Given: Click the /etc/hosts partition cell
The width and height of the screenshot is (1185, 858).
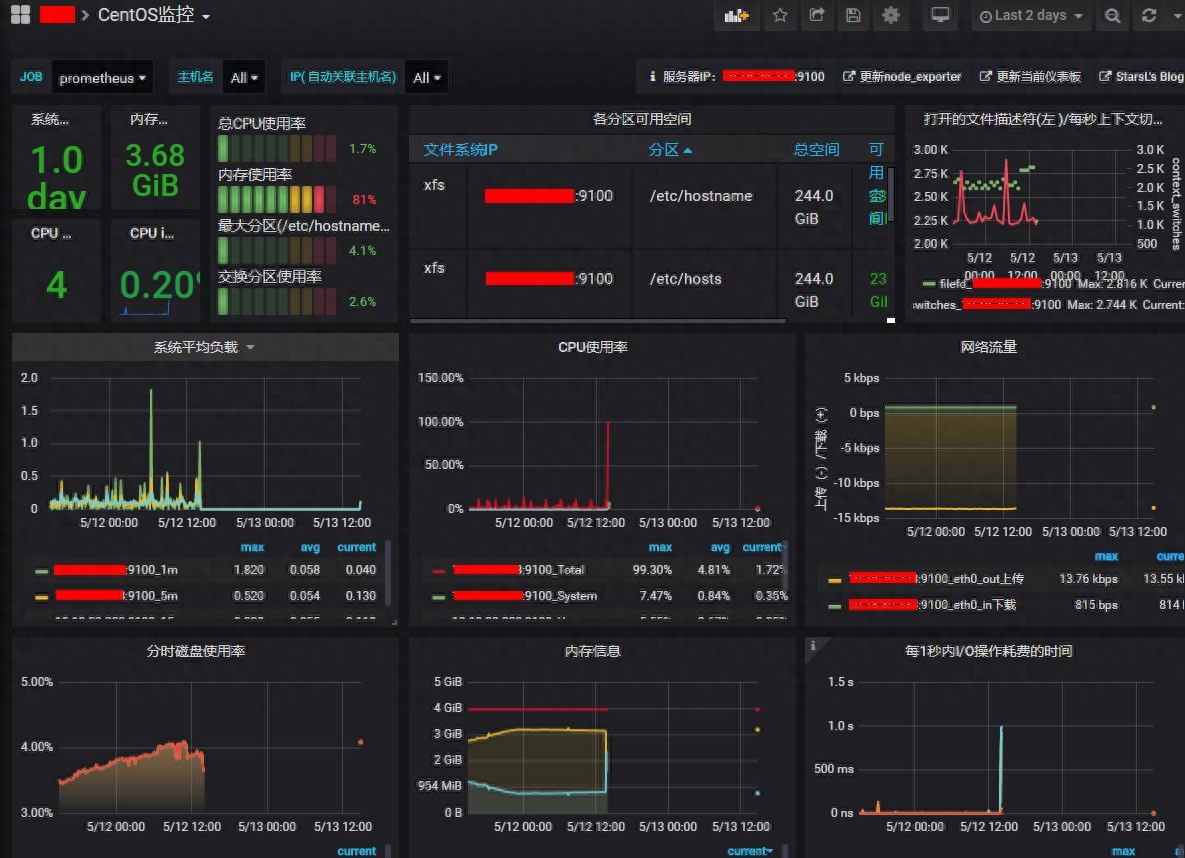Looking at the screenshot, I should point(685,279).
